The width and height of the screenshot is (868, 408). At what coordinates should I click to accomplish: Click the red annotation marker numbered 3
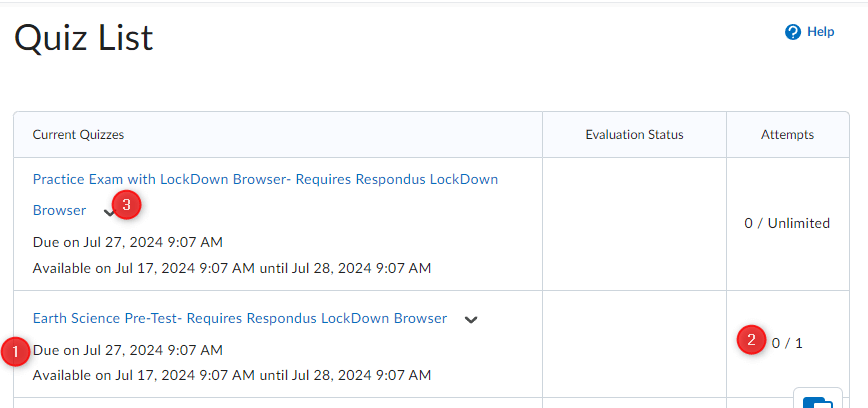tap(126, 205)
